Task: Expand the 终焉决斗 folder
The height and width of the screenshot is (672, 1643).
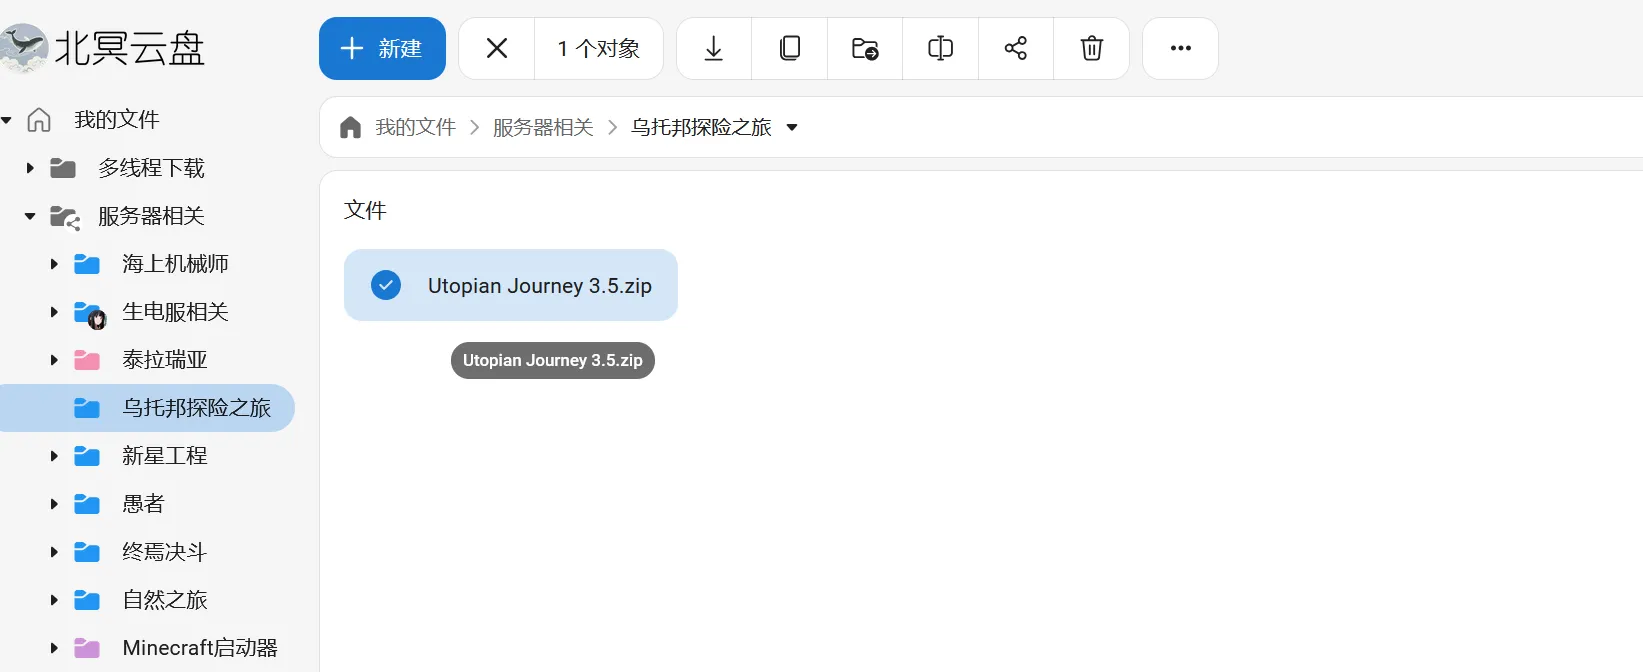Action: [54, 552]
